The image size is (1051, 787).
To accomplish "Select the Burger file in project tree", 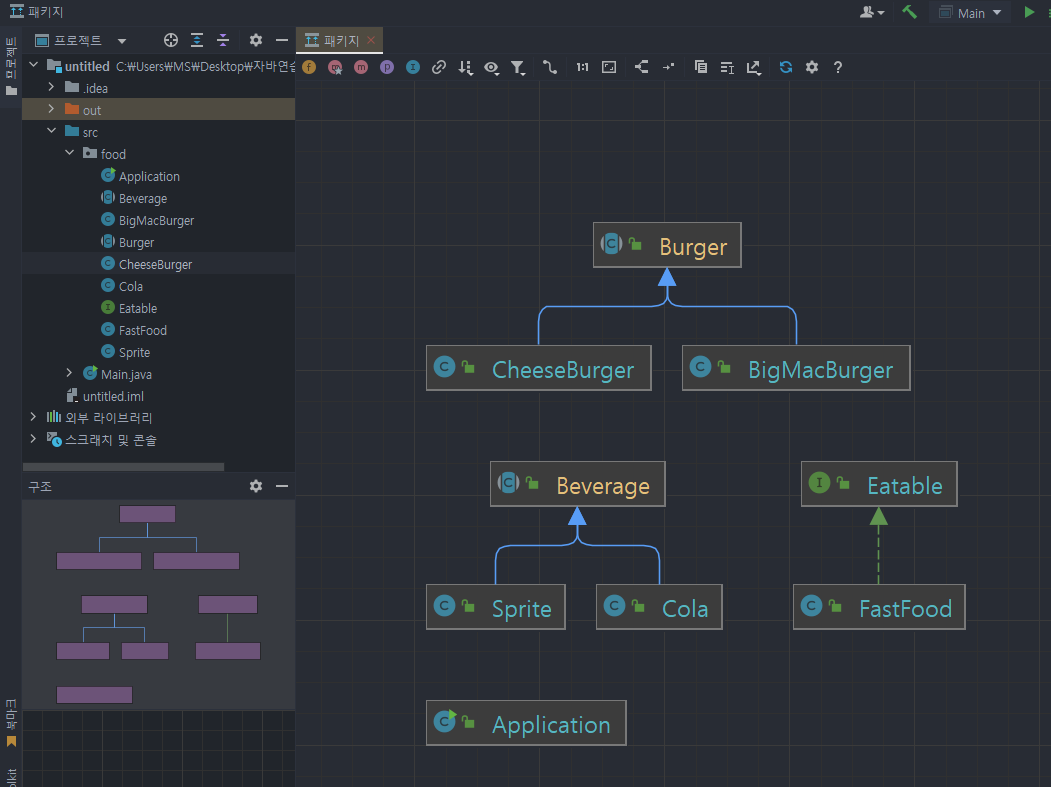I will 136,243.
